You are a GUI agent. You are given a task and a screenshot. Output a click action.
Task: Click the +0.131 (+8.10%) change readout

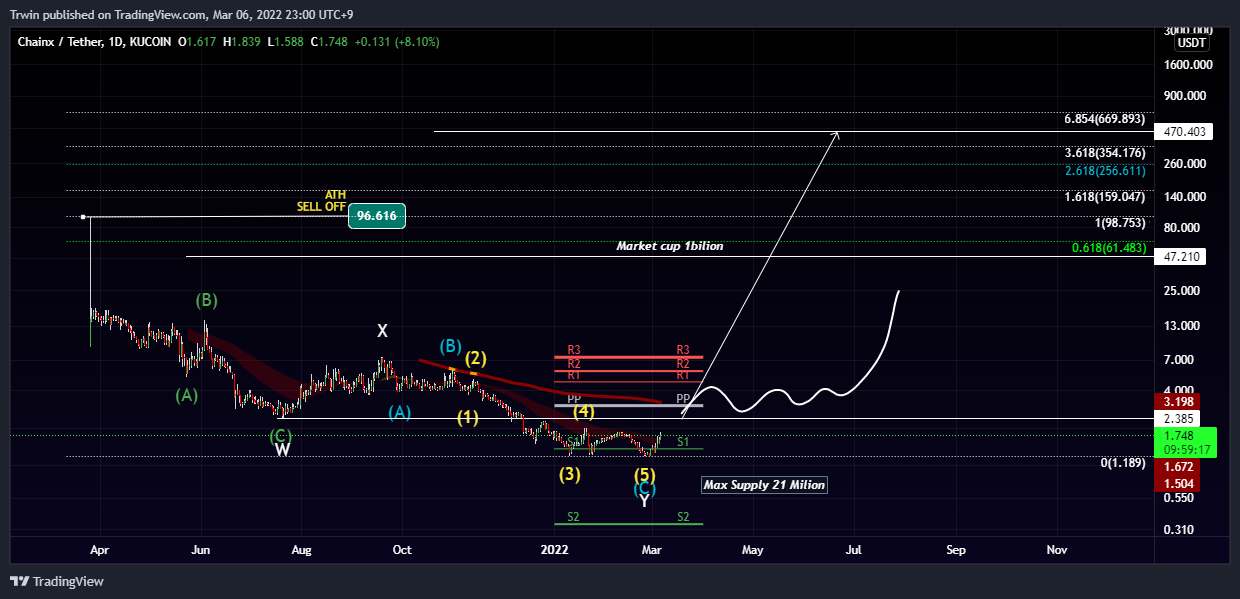[396, 42]
